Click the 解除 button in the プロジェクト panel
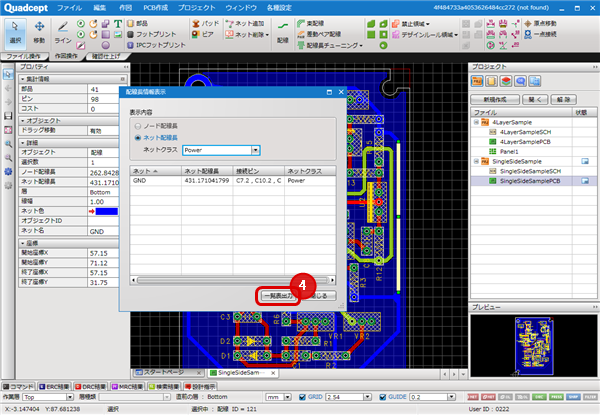This screenshot has width=600, height=415. pyautogui.click(x=563, y=99)
